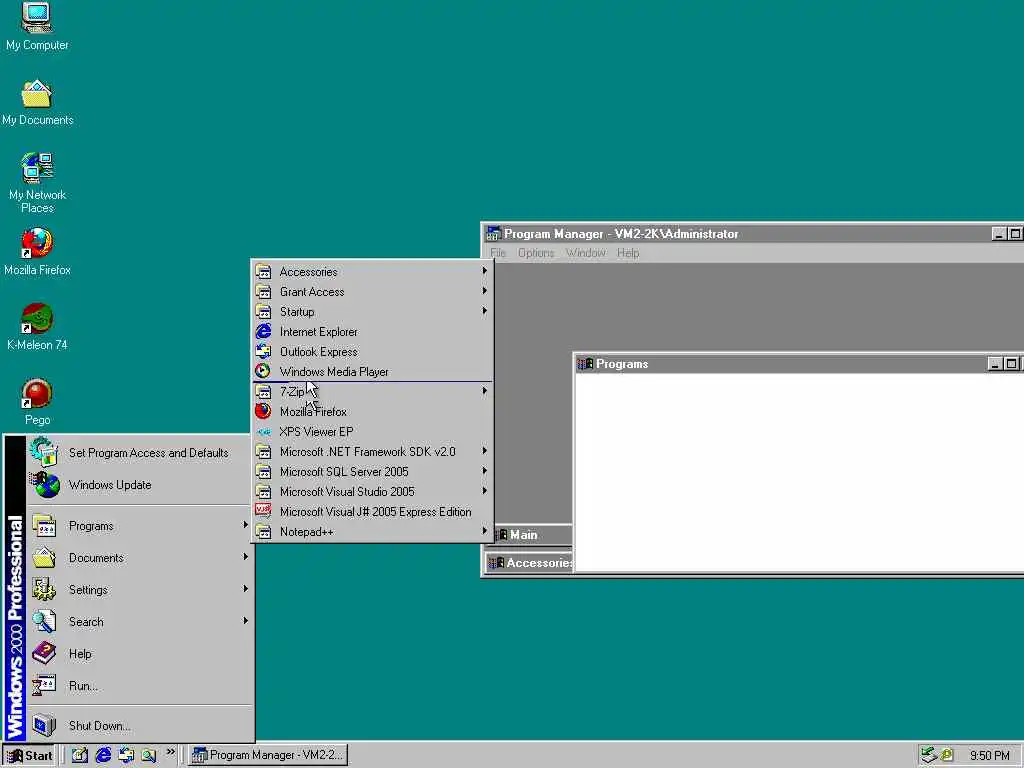
Task: Open Window menu in Program Manager
Action: point(585,253)
